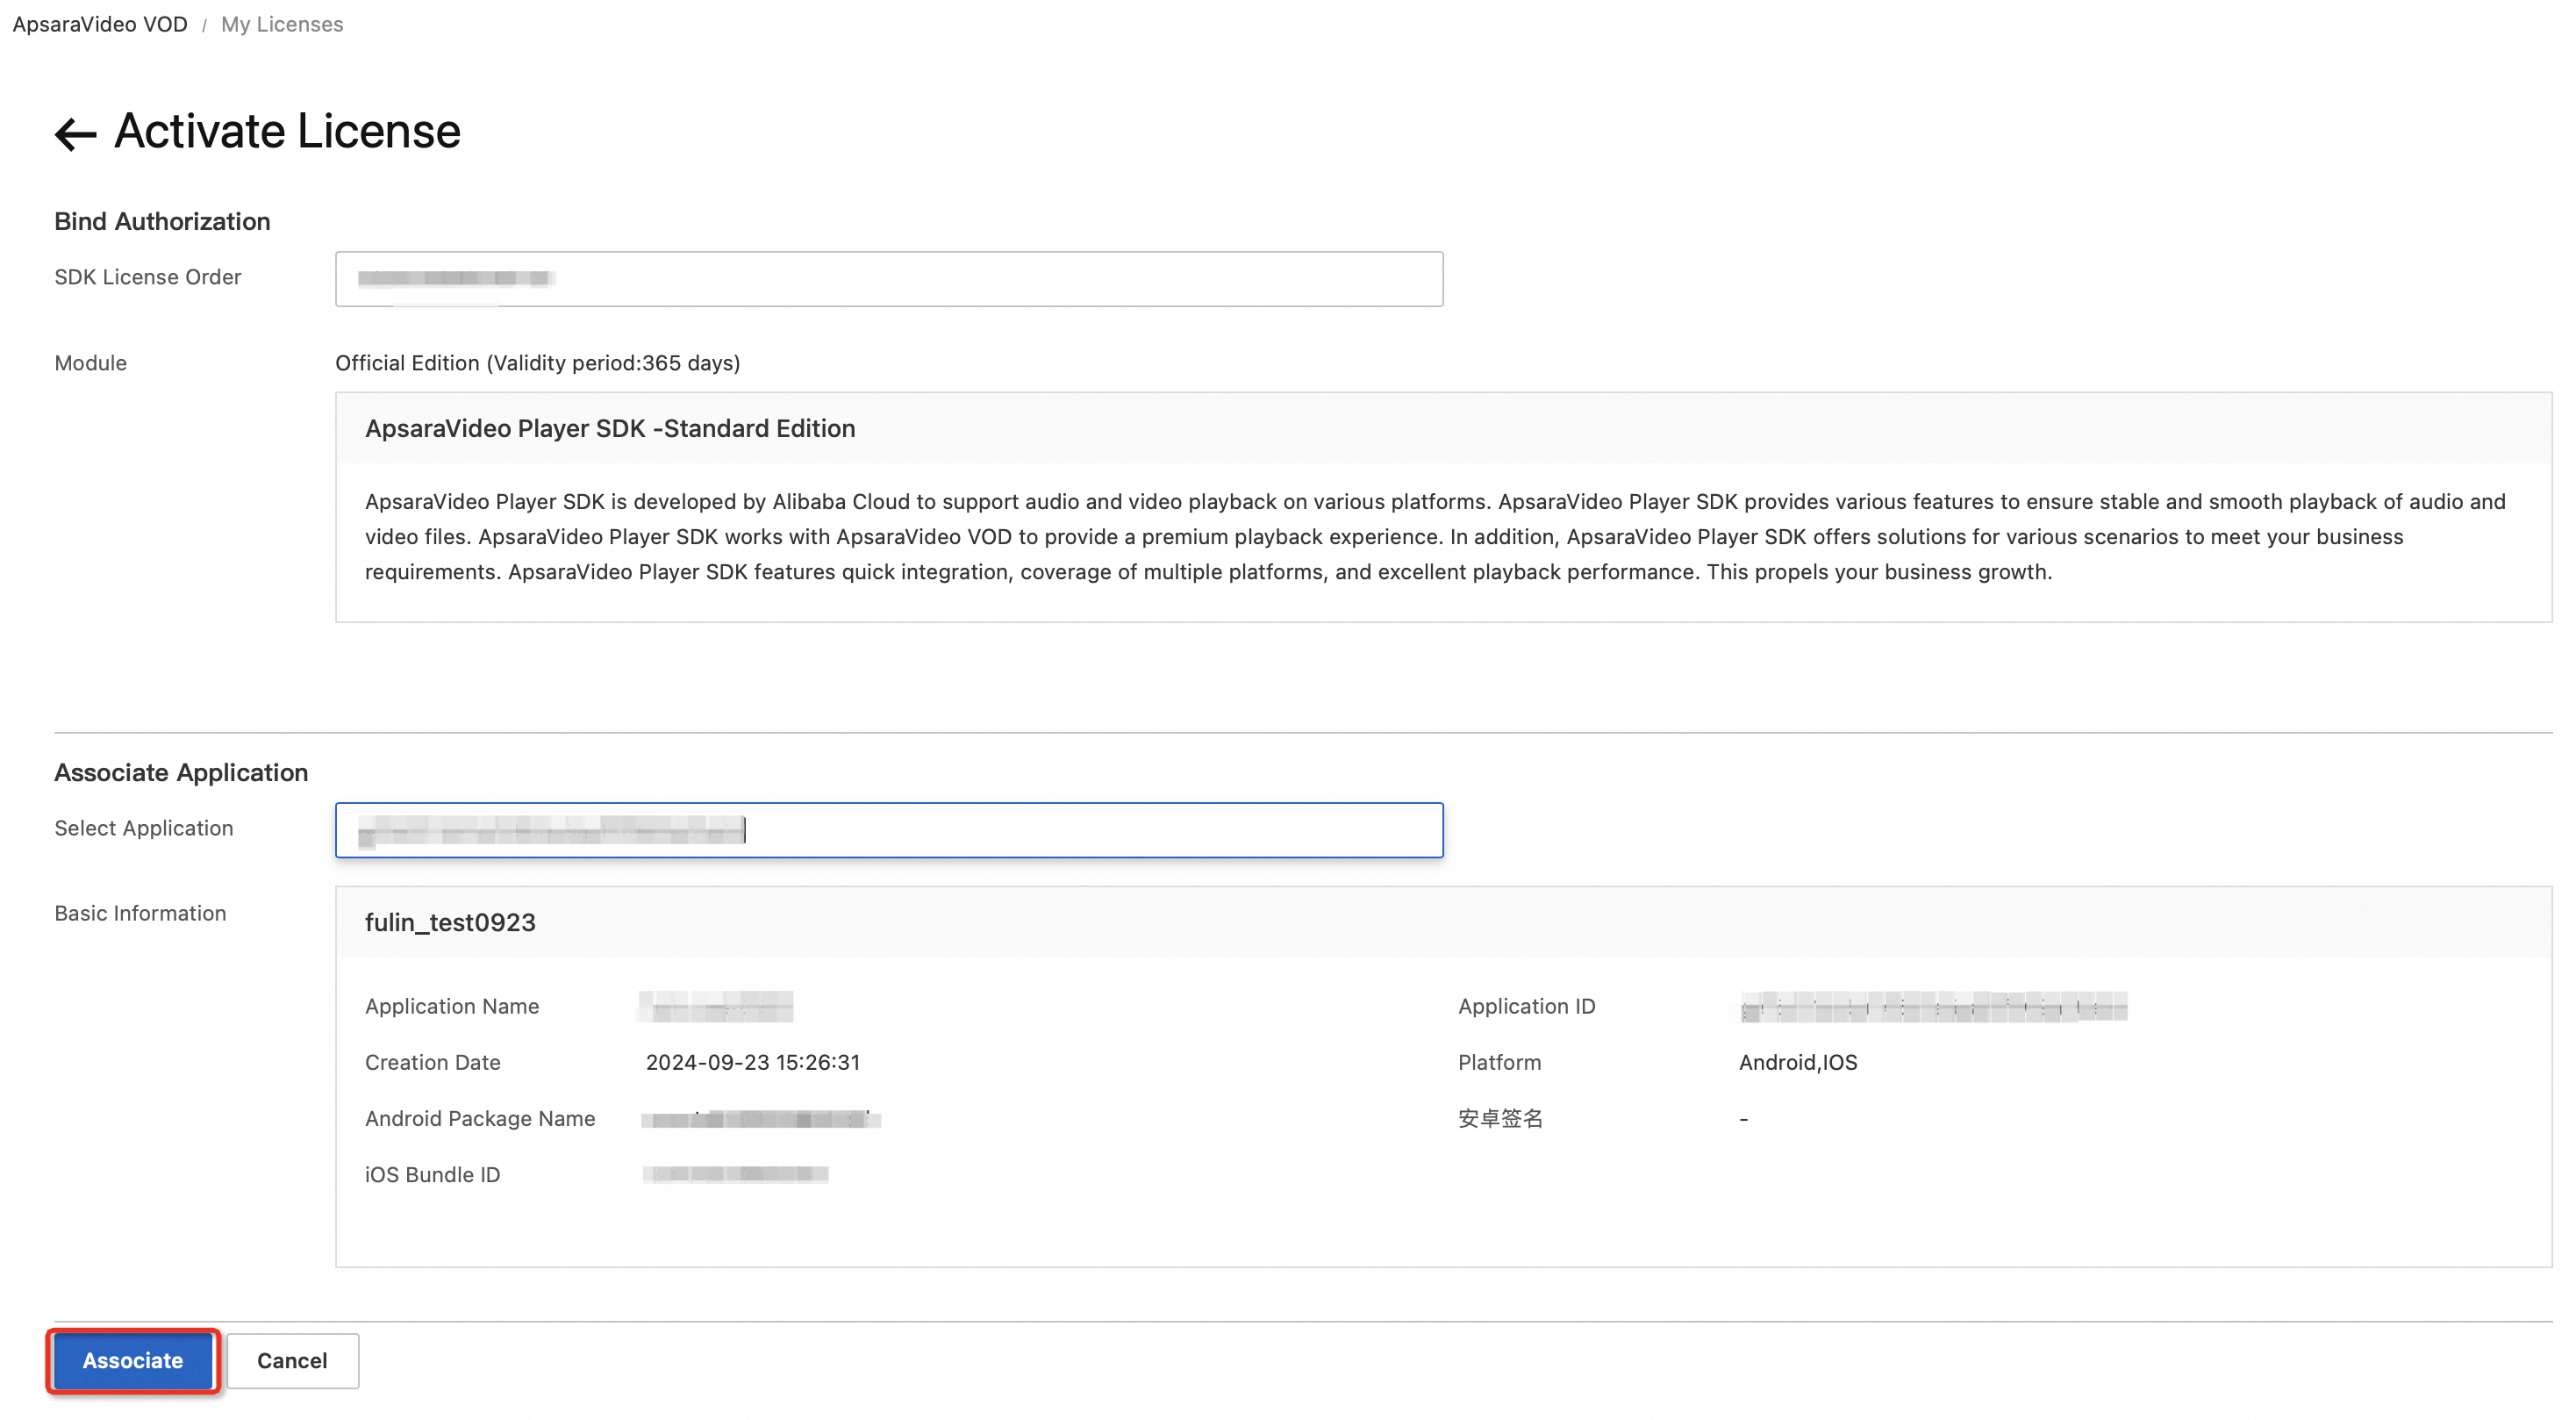Click the Associate Application section title
The height and width of the screenshot is (1420, 2576).
coord(181,773)
